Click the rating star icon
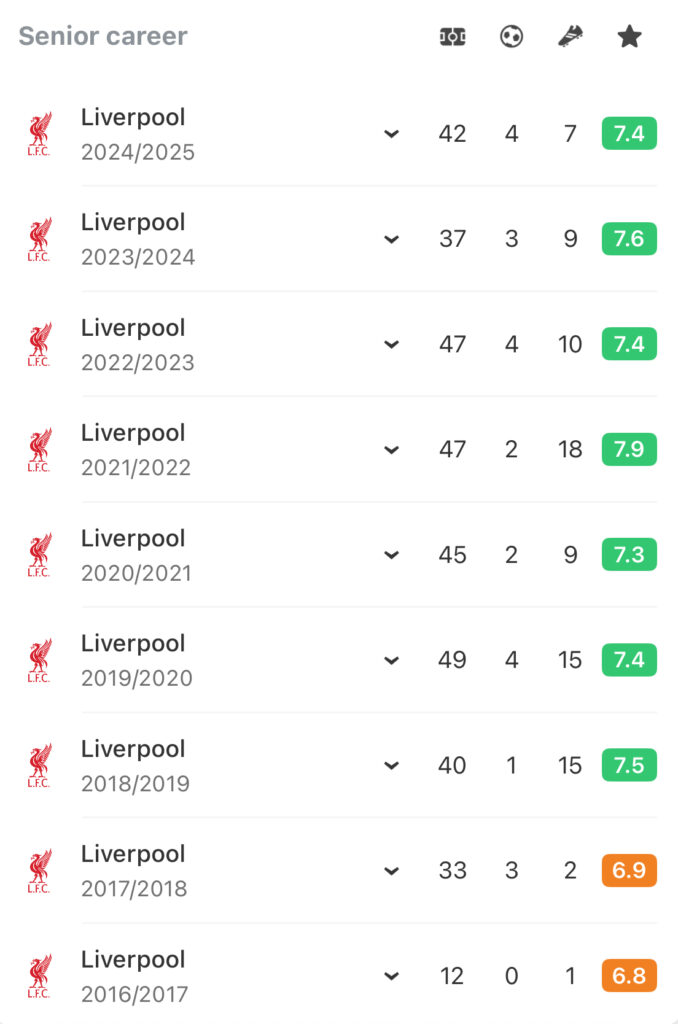Screen dimensions: 678x1024 point(629,37)
